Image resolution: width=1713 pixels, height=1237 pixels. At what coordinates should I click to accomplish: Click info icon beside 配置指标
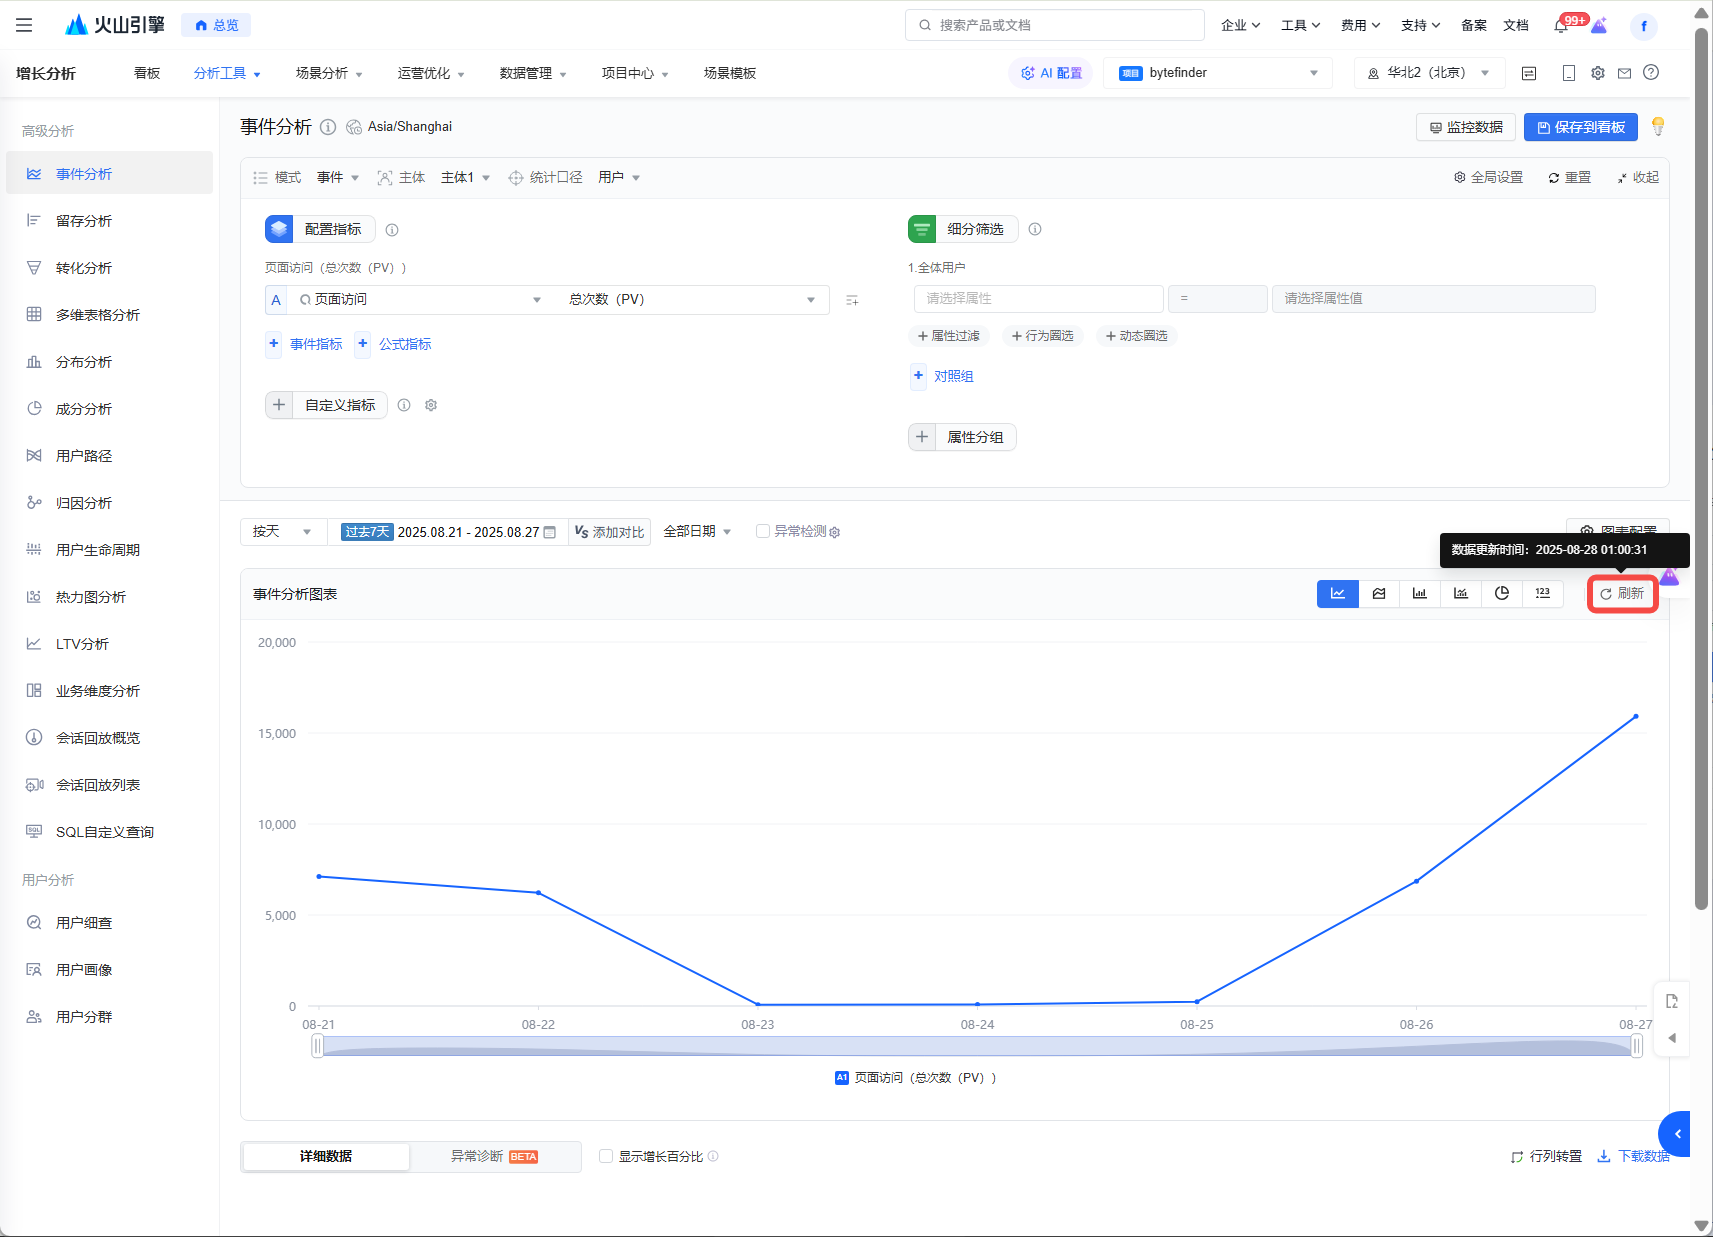click(x=392, y=230)
